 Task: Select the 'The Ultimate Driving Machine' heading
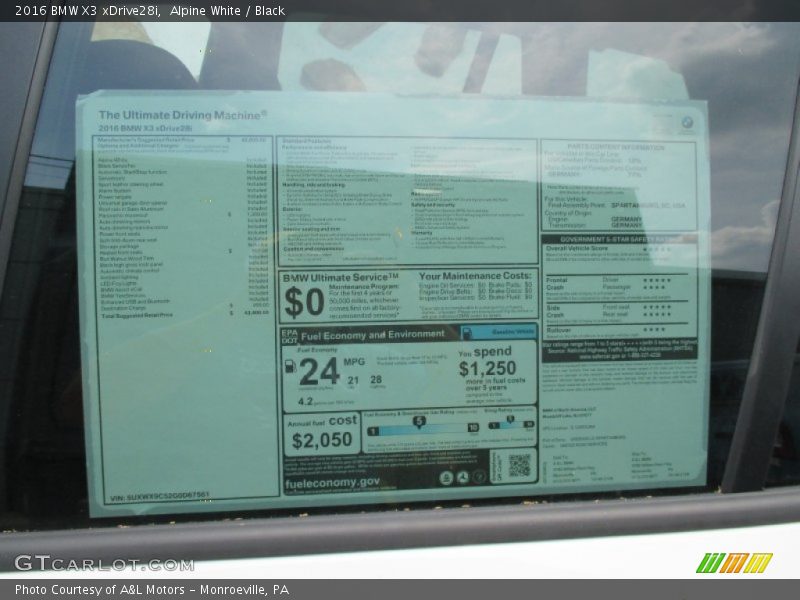click(x=182, y=115)
